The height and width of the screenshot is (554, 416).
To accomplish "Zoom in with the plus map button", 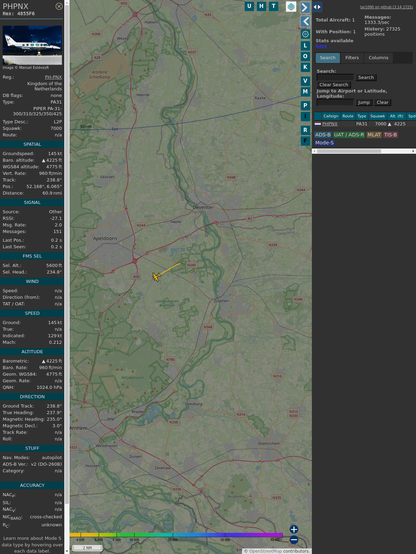I will [x=294, y=529].
